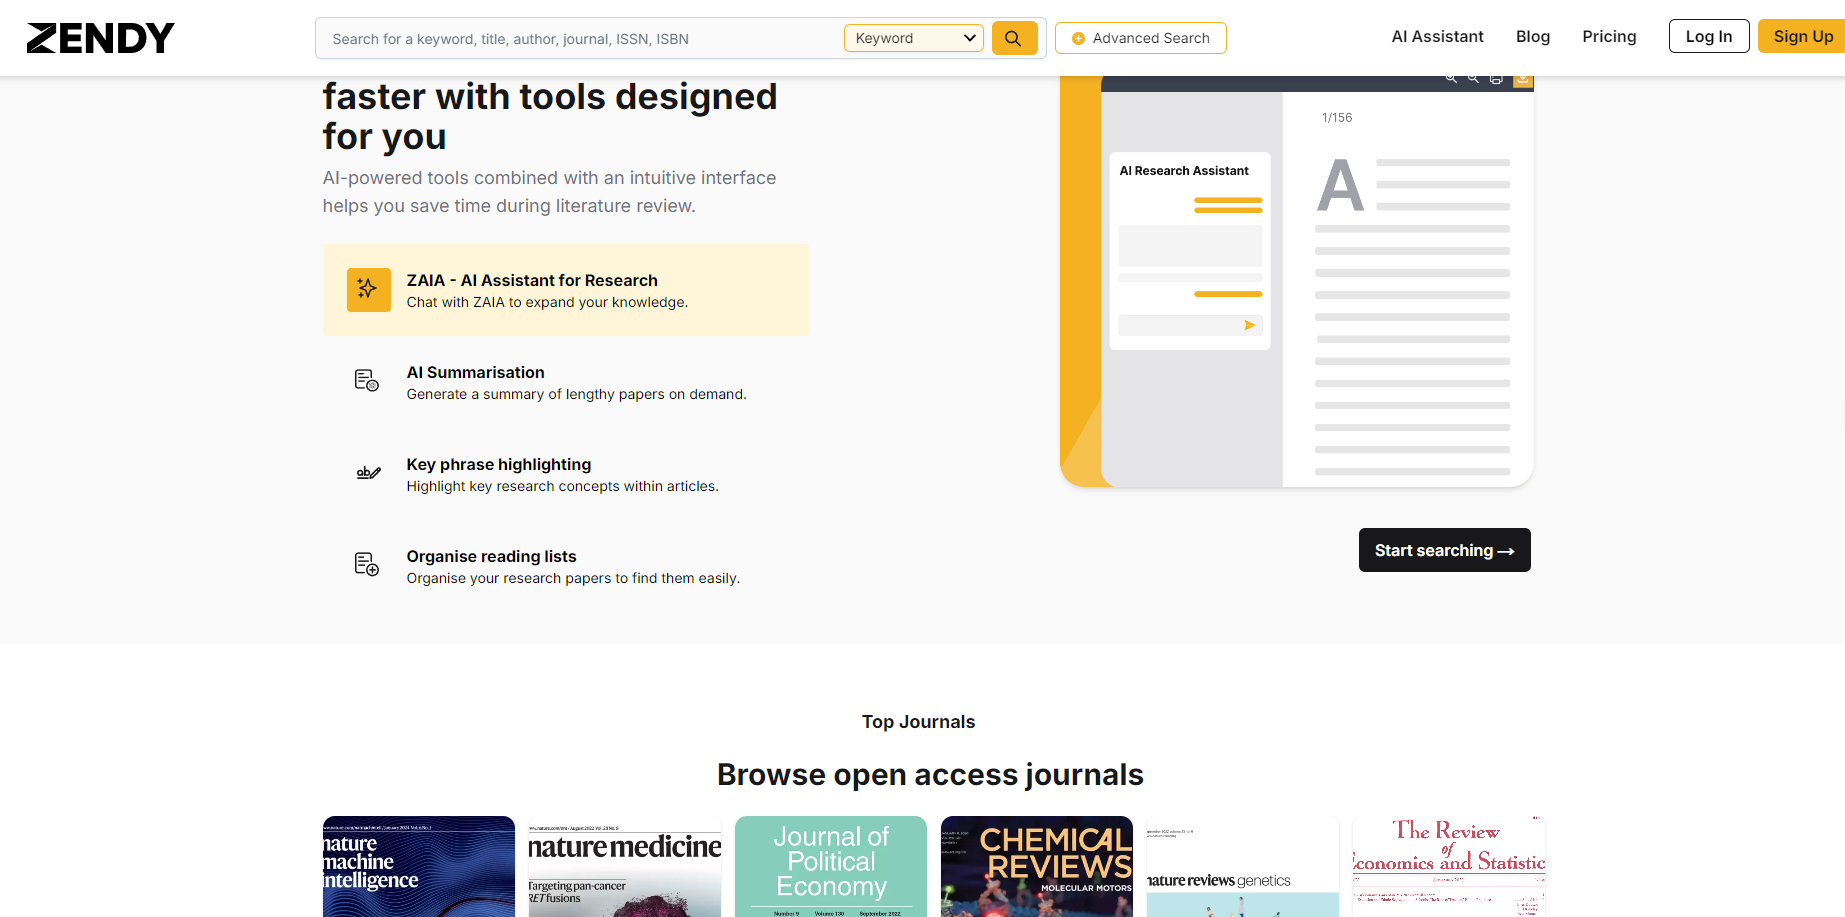Image resolution: width=1845 pixels, height=917 pixels.
Task: Open Advanced Search
Action: (x=1140, y=38)
